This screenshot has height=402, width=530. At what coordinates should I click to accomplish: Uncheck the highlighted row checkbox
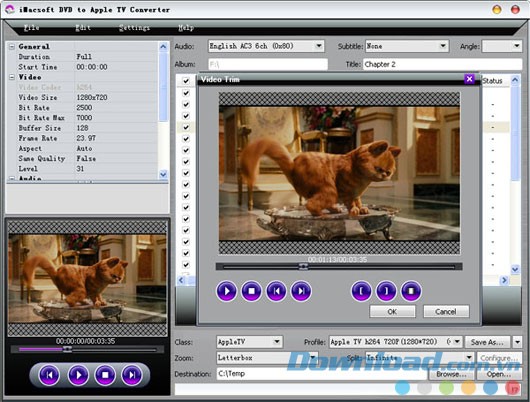pos(186,127)
